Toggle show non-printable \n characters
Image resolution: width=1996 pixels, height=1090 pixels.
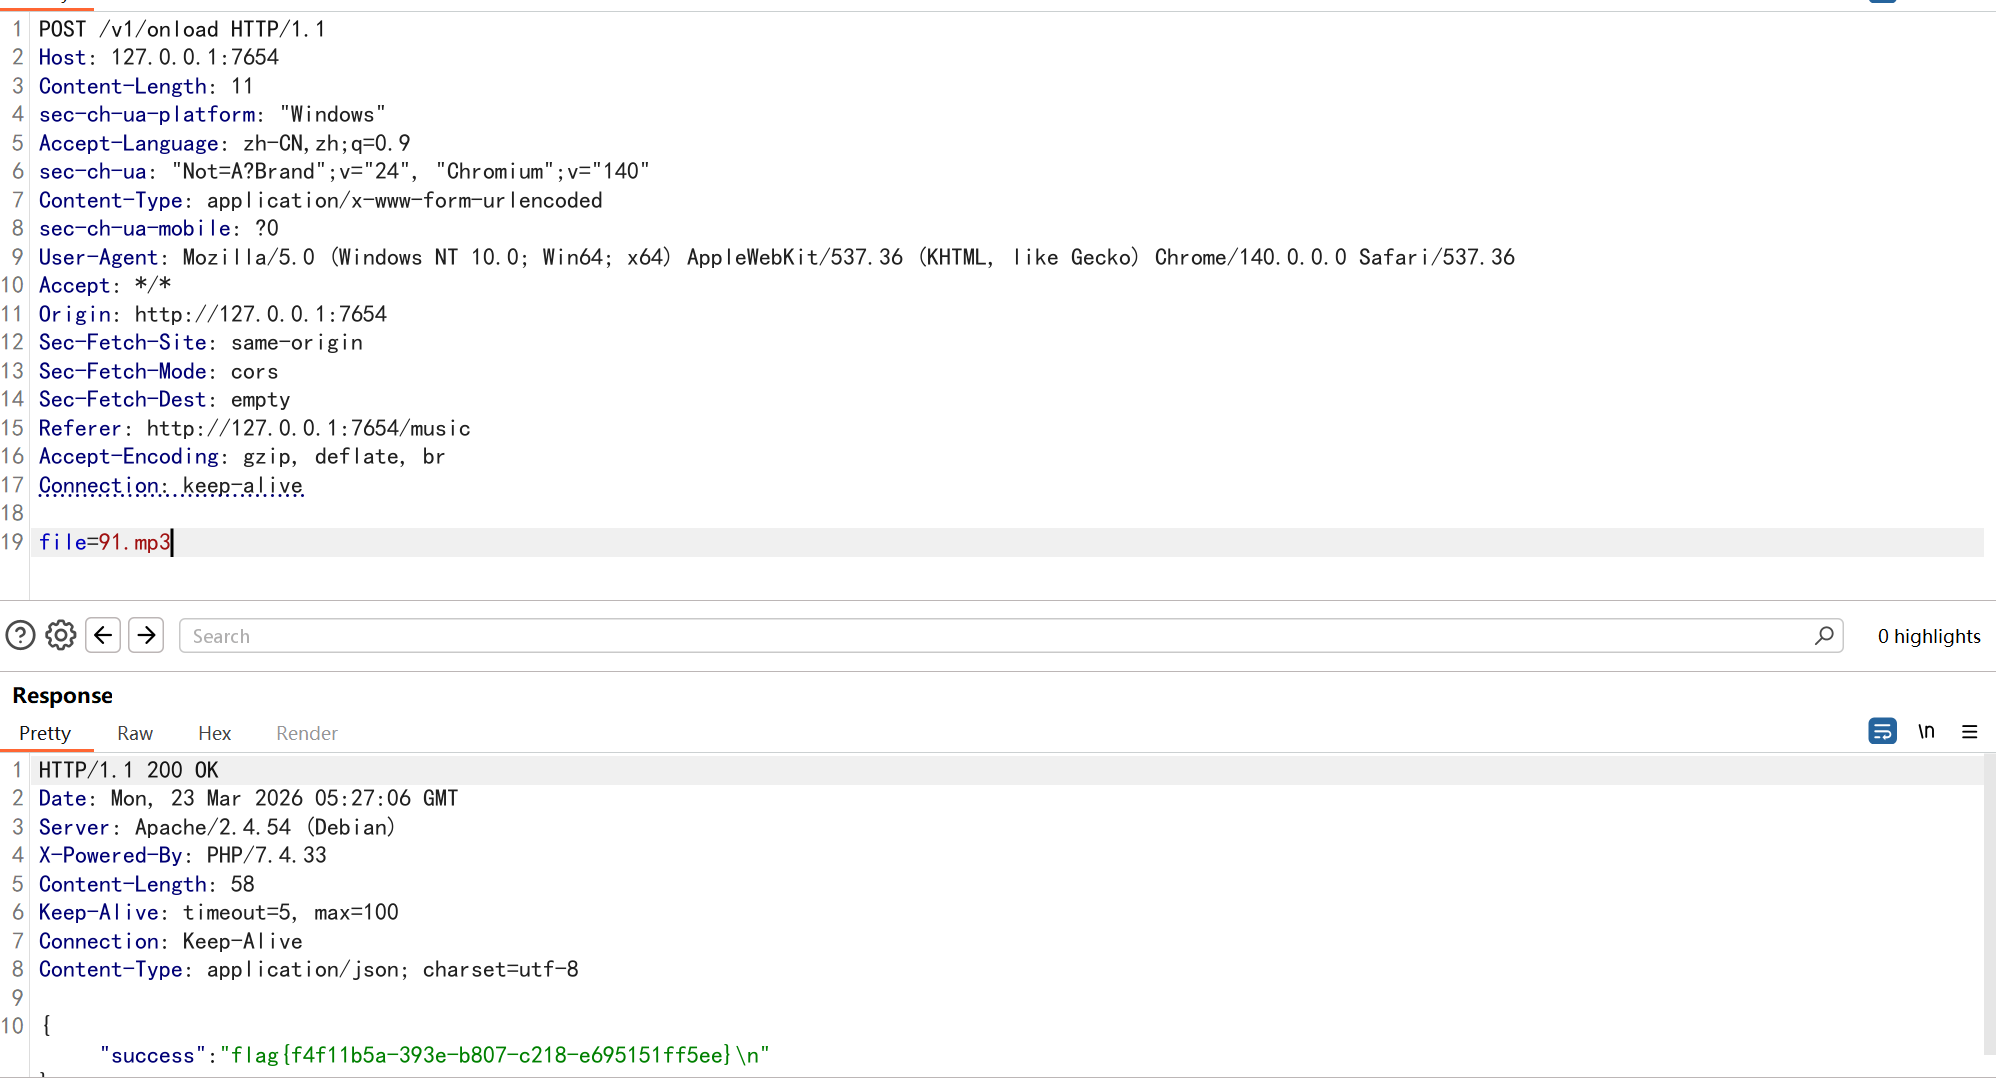coord(1926,732)
